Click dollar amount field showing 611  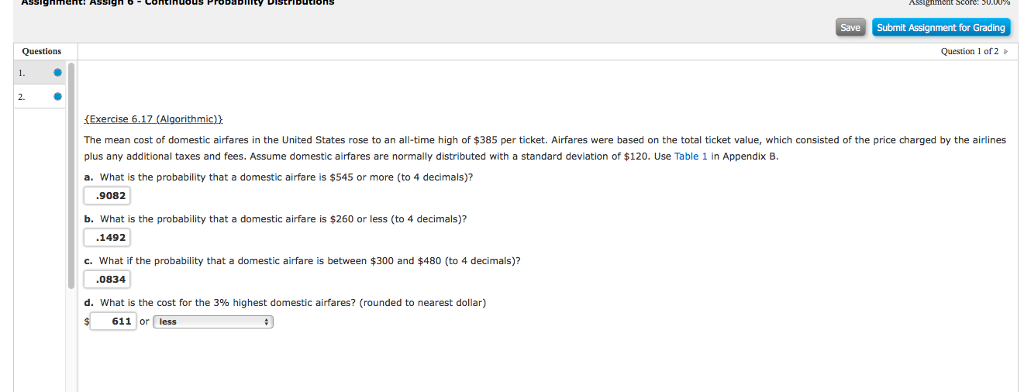click(113, 321)
